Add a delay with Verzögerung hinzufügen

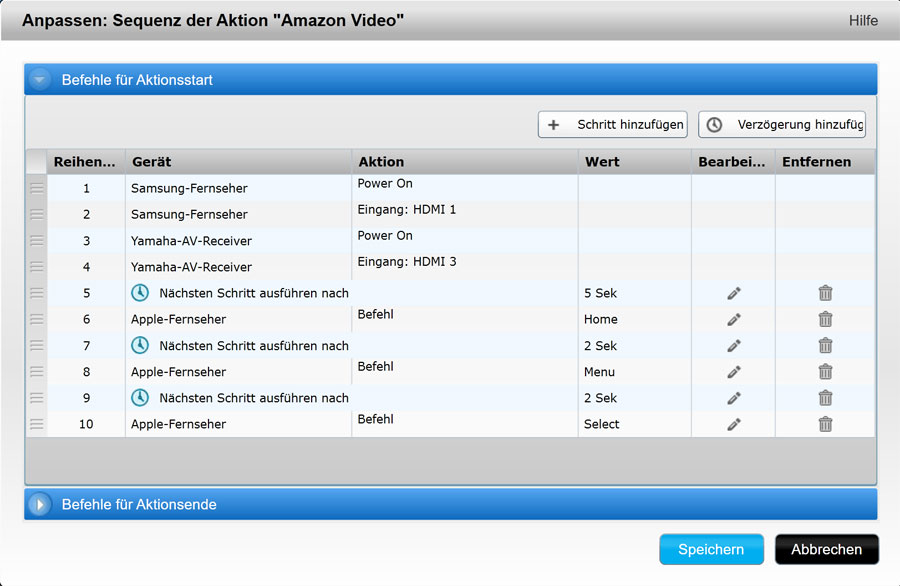[x=782, y=125]
